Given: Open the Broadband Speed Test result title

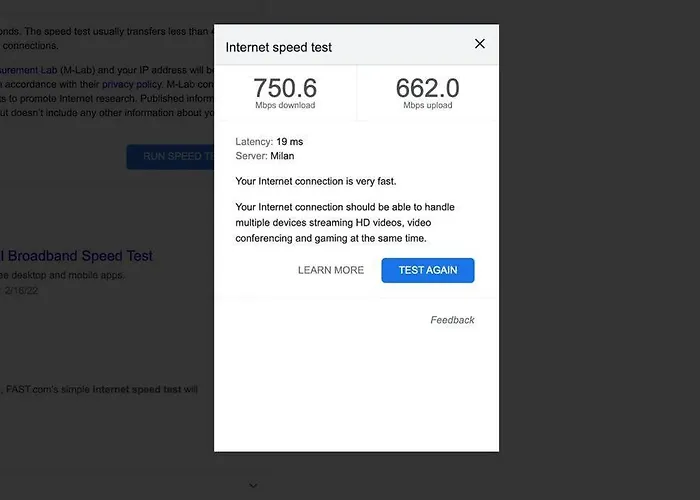Looking at the screenshot, I should point(76,256).
